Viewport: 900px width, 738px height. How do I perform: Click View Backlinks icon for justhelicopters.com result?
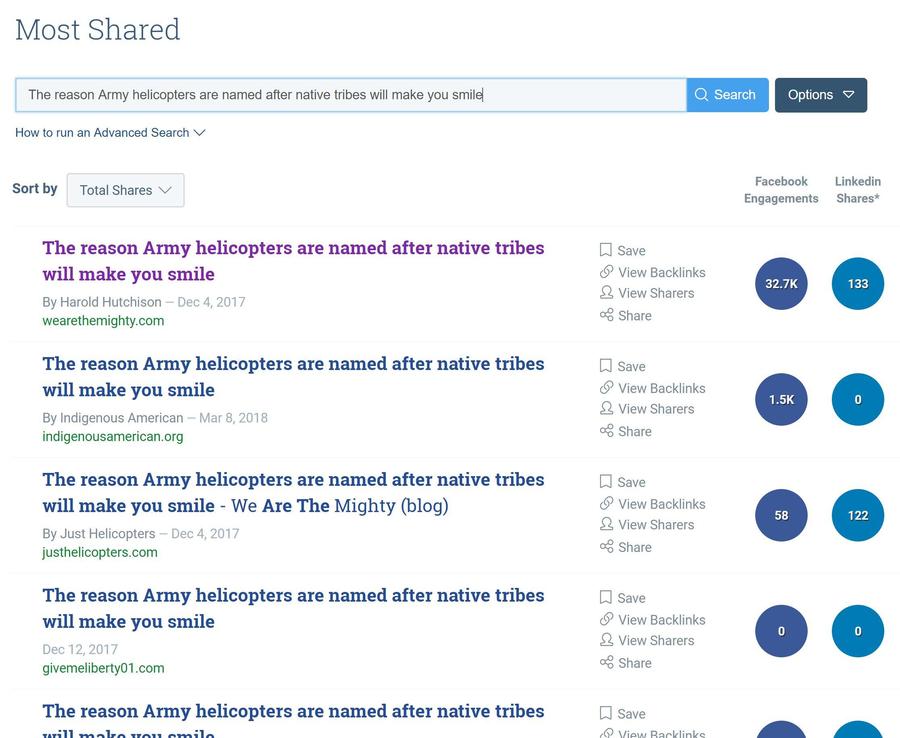coord(606,503)
